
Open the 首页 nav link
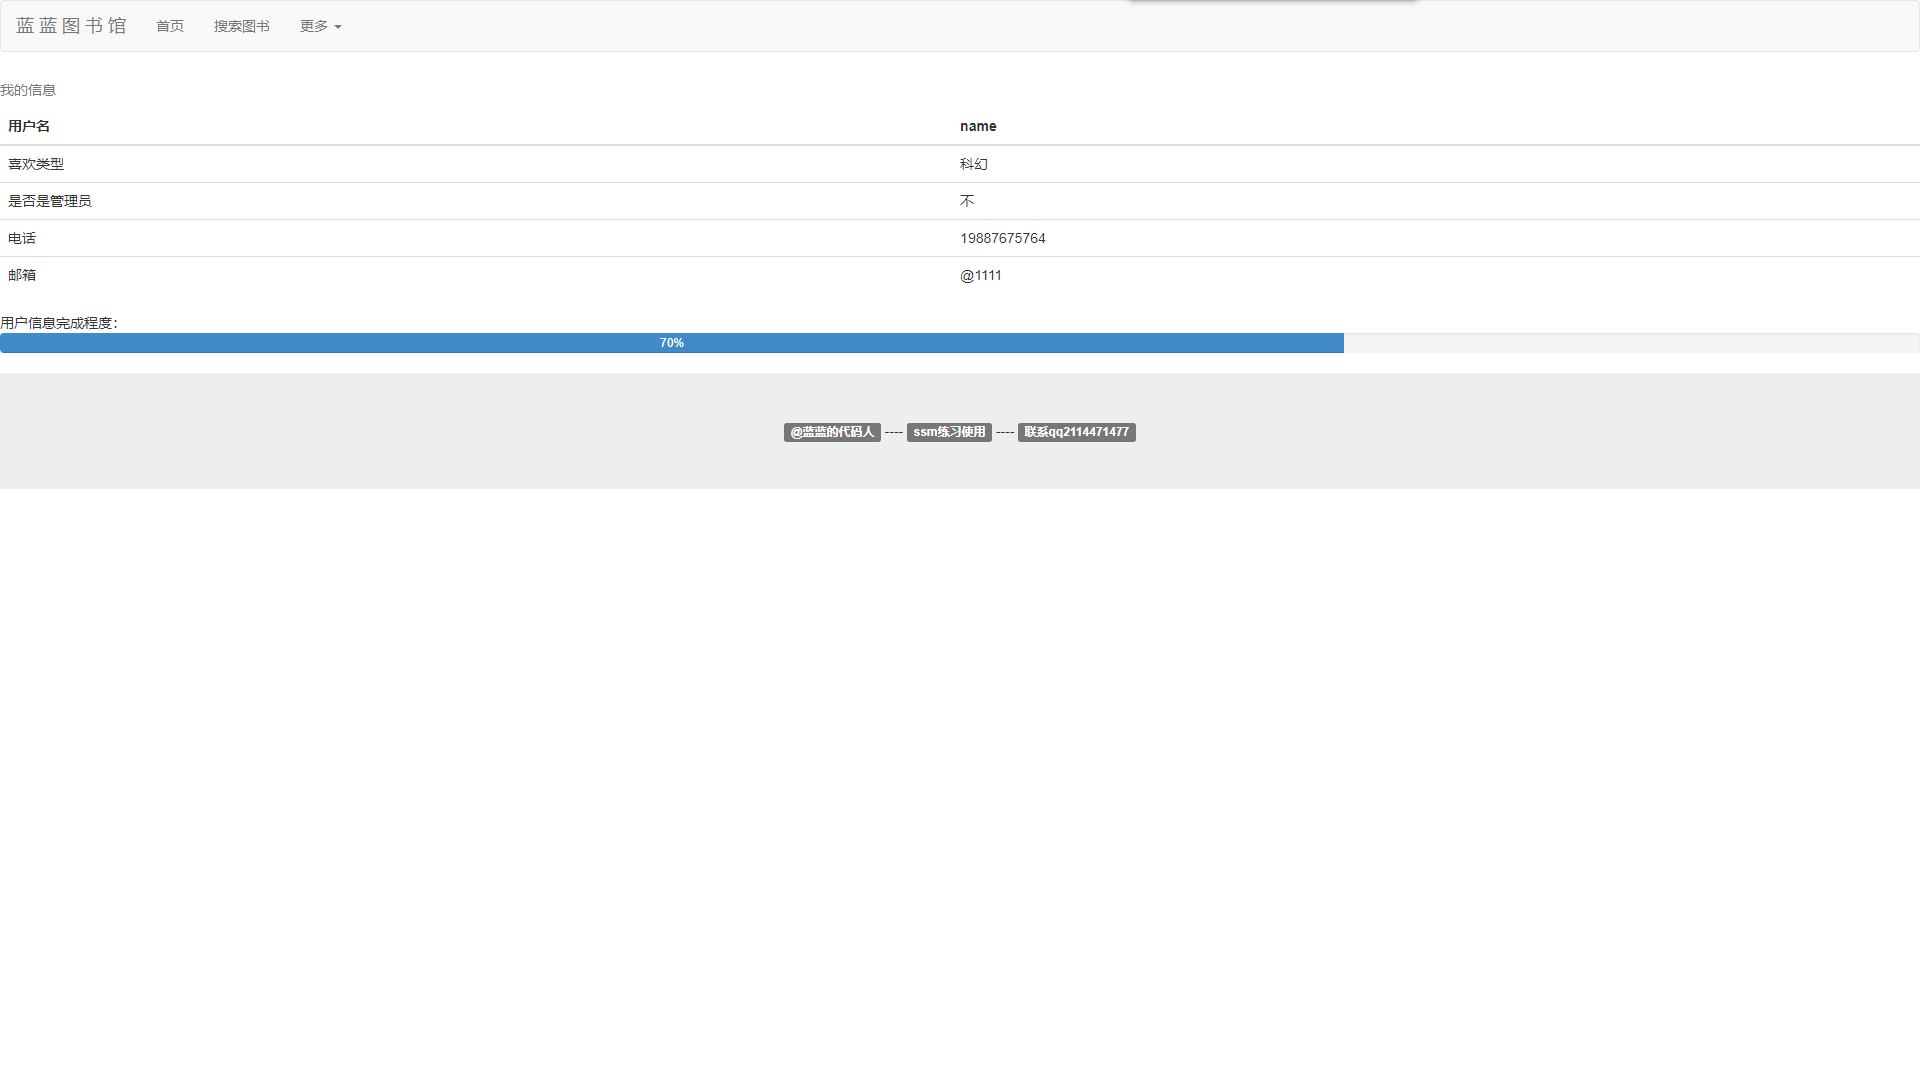tap(170, 26)
